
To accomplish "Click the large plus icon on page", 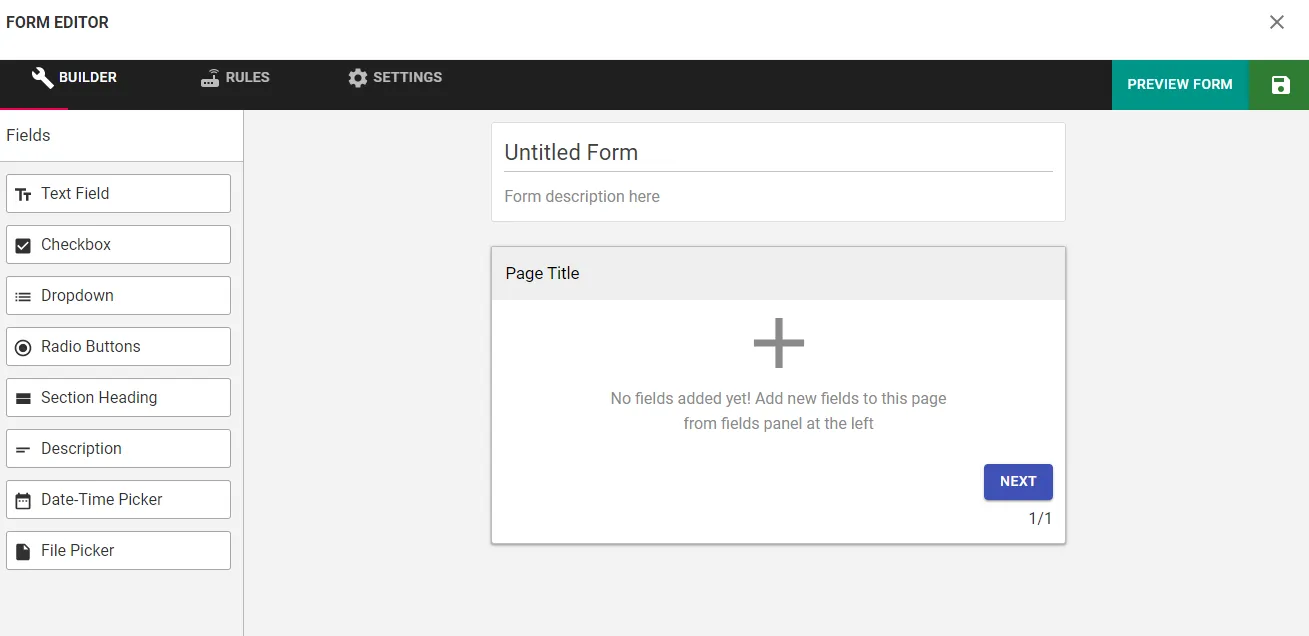I will (x=778, y=344).
